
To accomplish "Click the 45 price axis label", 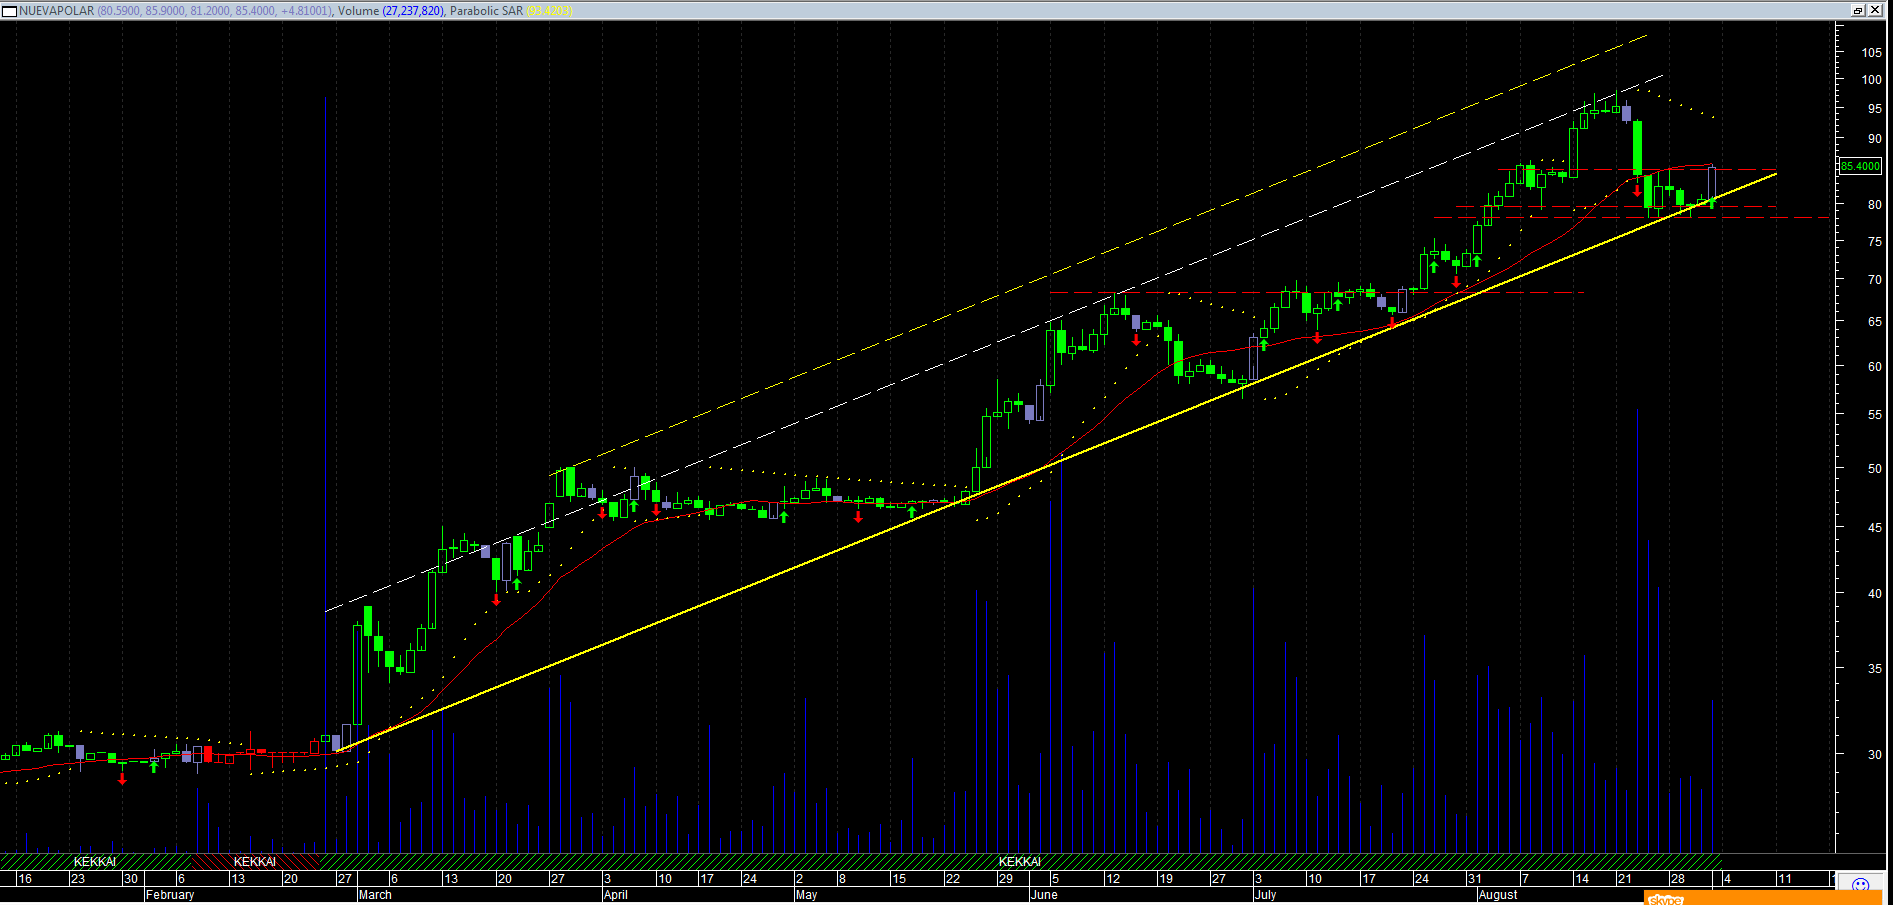I will (x=1874, y=527).
